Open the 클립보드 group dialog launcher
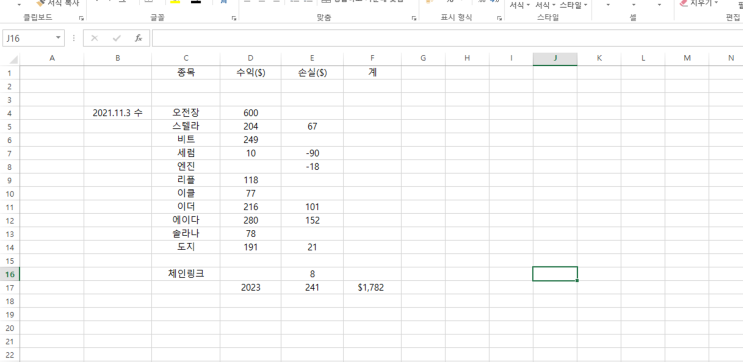743x362 pixels. click(82, 18)
